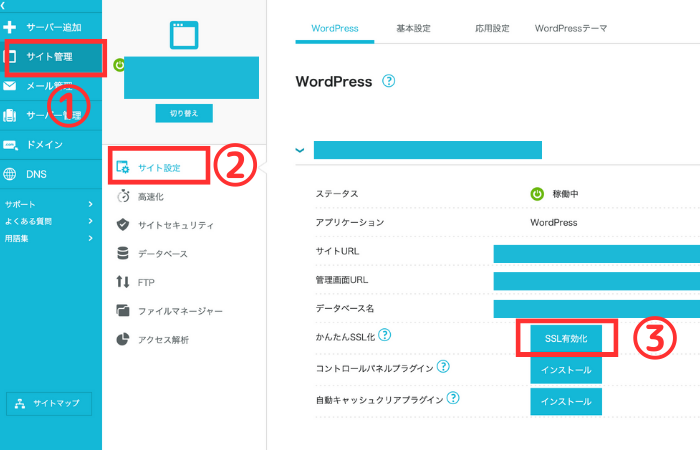Click the SSL有効化 button
The height and width of the screenshot is (450, 700).
pos(566,339)
